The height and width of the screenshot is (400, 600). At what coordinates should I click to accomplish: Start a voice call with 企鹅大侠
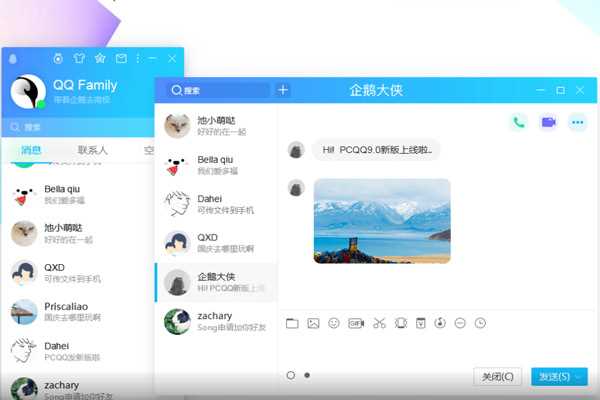coord(519,122)
